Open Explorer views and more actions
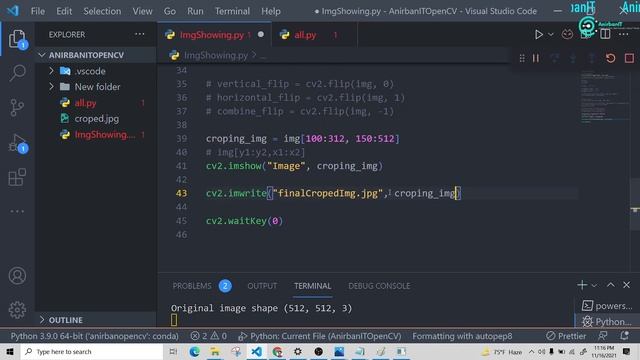Screen dimensions: 640x360 (140, 34)
